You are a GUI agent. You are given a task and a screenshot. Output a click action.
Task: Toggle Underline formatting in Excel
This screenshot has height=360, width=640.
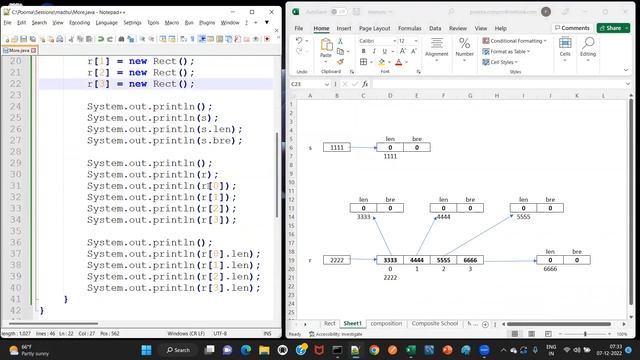[384, 51]
